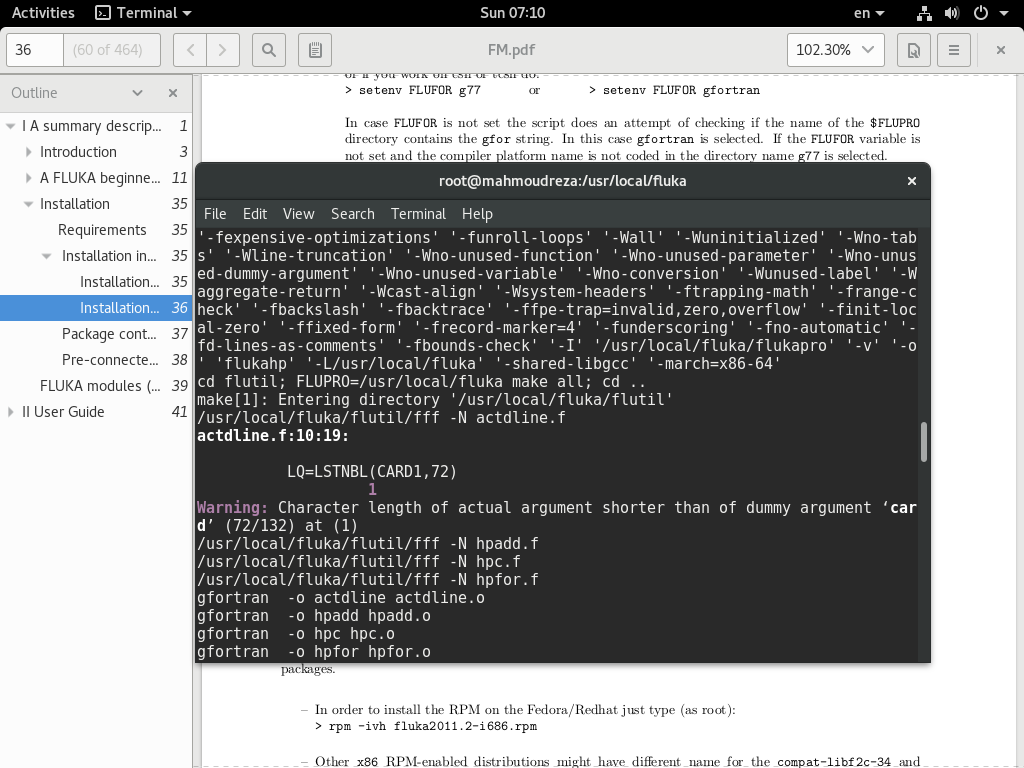Image resolution: width=1024 pixels, height=768 pixels.
Task: Open the hamburger view options menu
Action: pyautogui.click(x=953, y=50)
